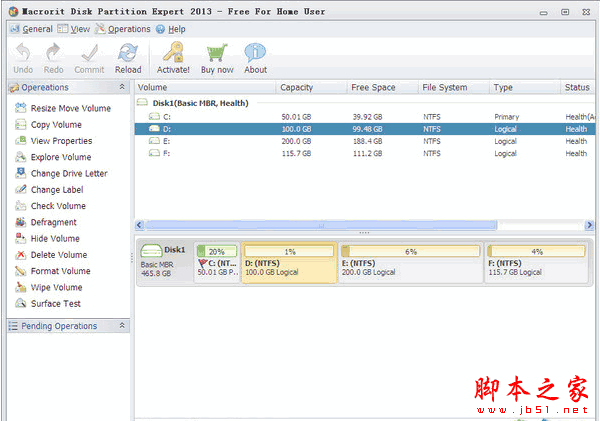Image resolution: width=600 pixels, height=421 pixels.
Task: Choose Copy Volume operation
Action: pyautogui.click(x=49, y=125)
